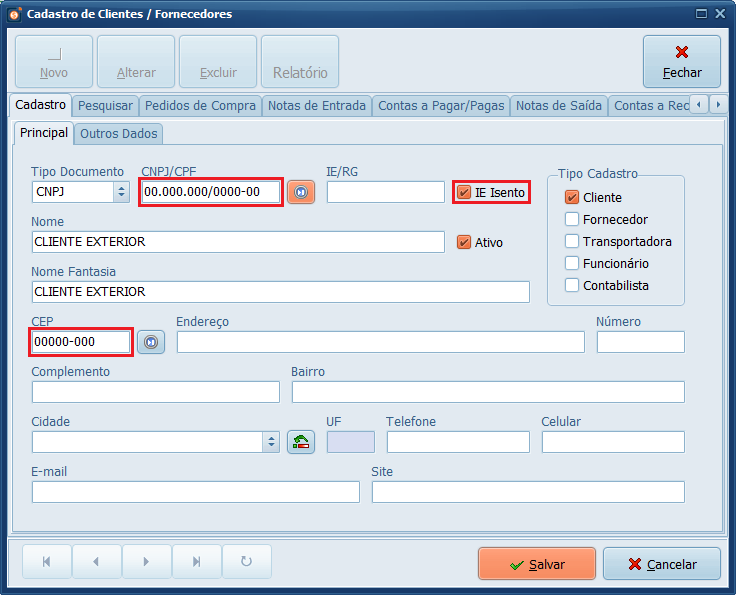Go to the first record

pyautogui.click(x=47, y=562)
